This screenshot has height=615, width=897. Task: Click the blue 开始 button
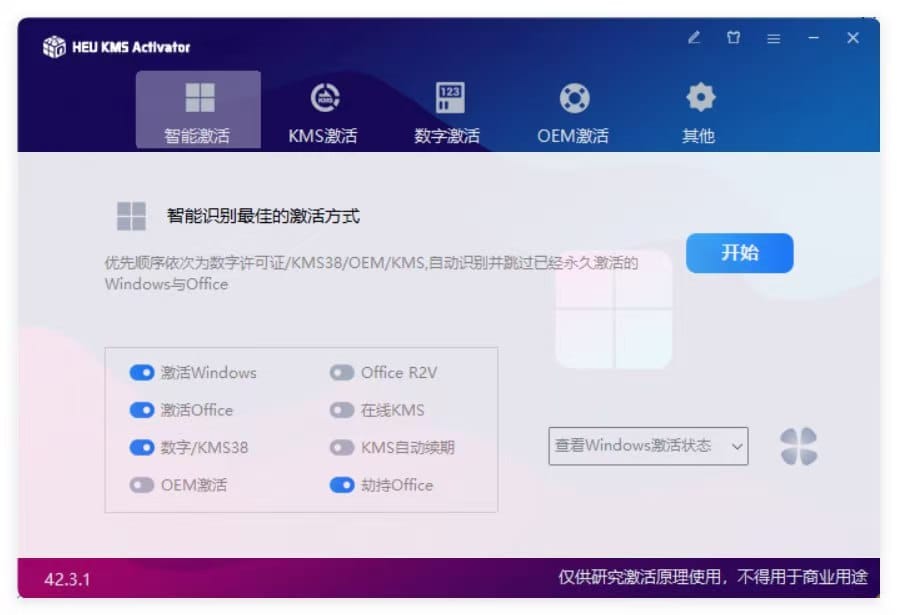click(x=740, y=253)
